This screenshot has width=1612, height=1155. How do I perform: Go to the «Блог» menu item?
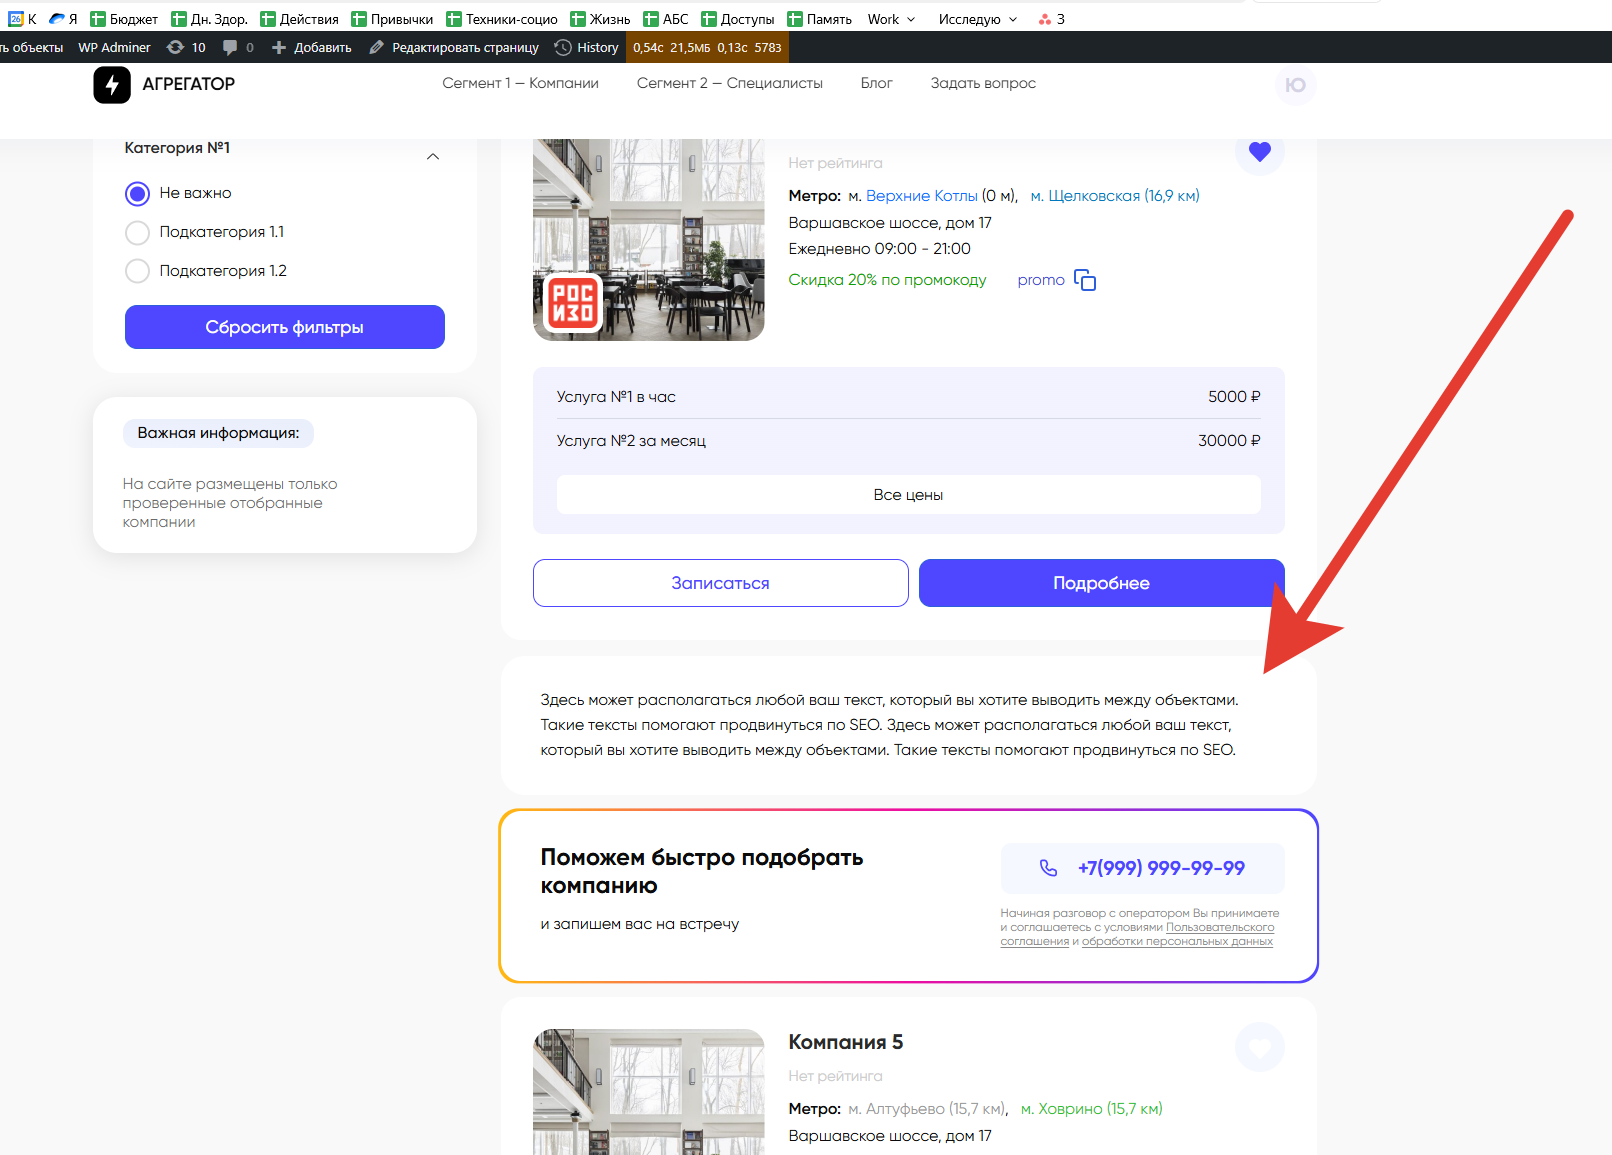[876, 83]
